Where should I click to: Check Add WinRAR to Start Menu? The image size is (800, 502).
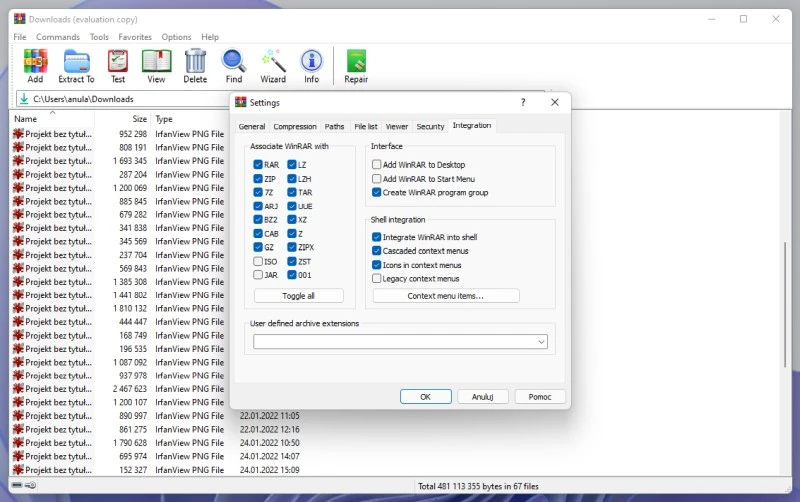pyautogui.click(x=377, y=179)
